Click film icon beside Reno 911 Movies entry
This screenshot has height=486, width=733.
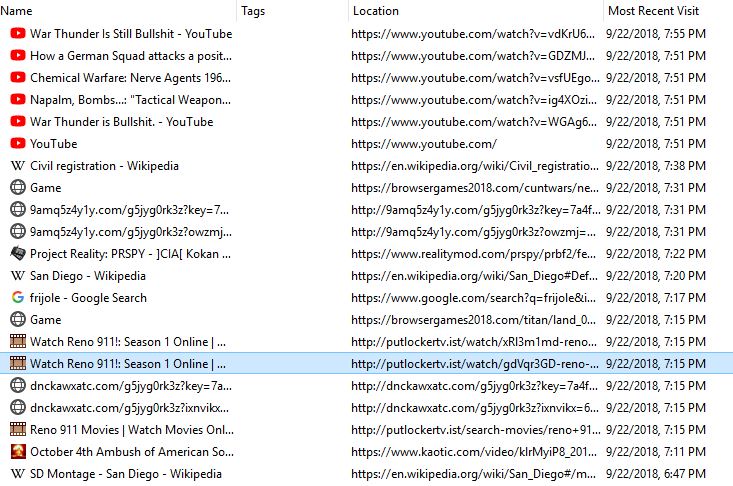[x=18, y=429]
